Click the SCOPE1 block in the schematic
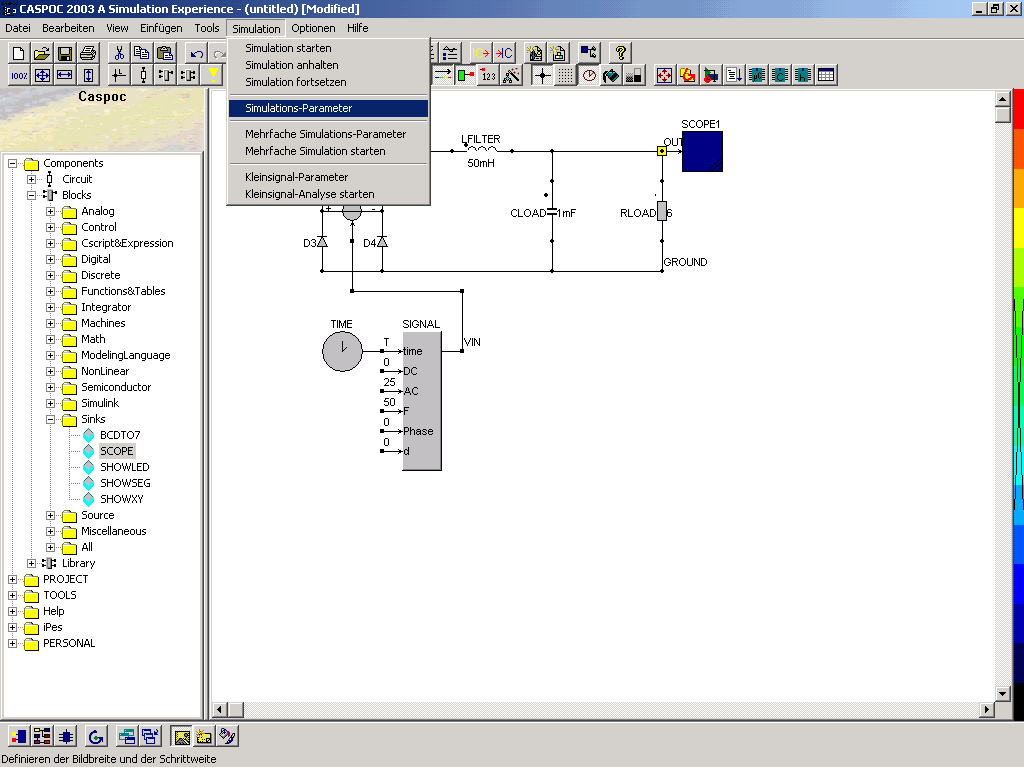This screenshot has width=1024, height=768. (702, 152)
